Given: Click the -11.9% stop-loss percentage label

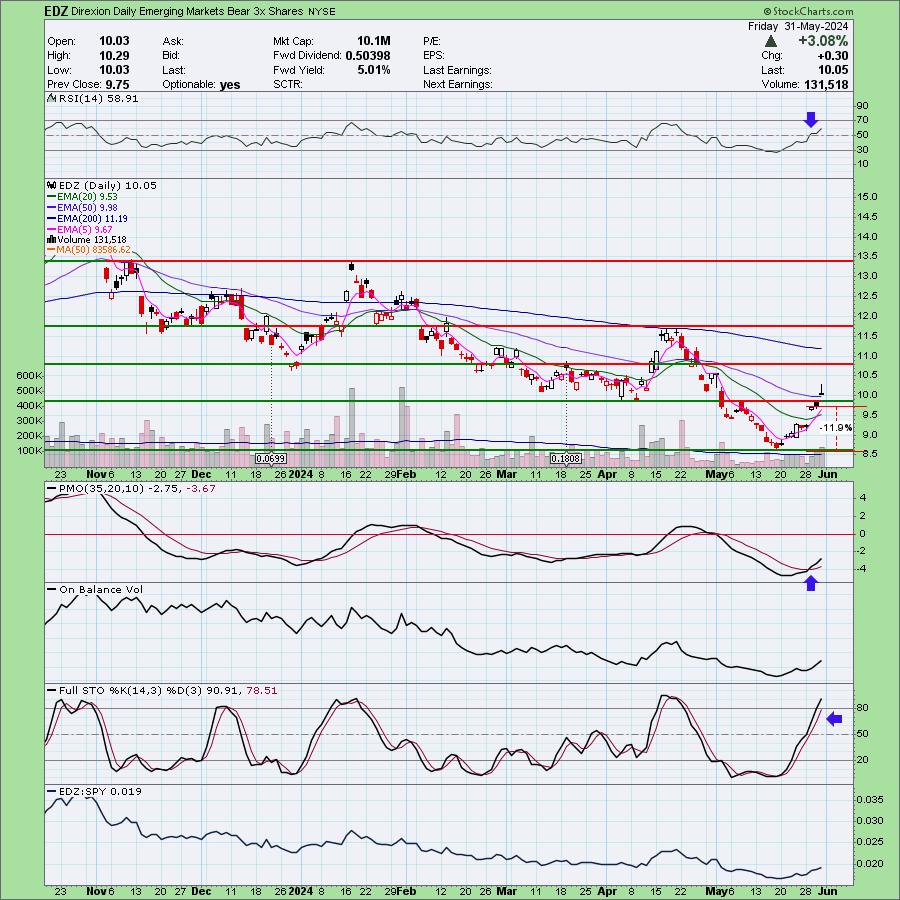Looking at the screenshot, I should pyautogui.click(x=836, y=428).
